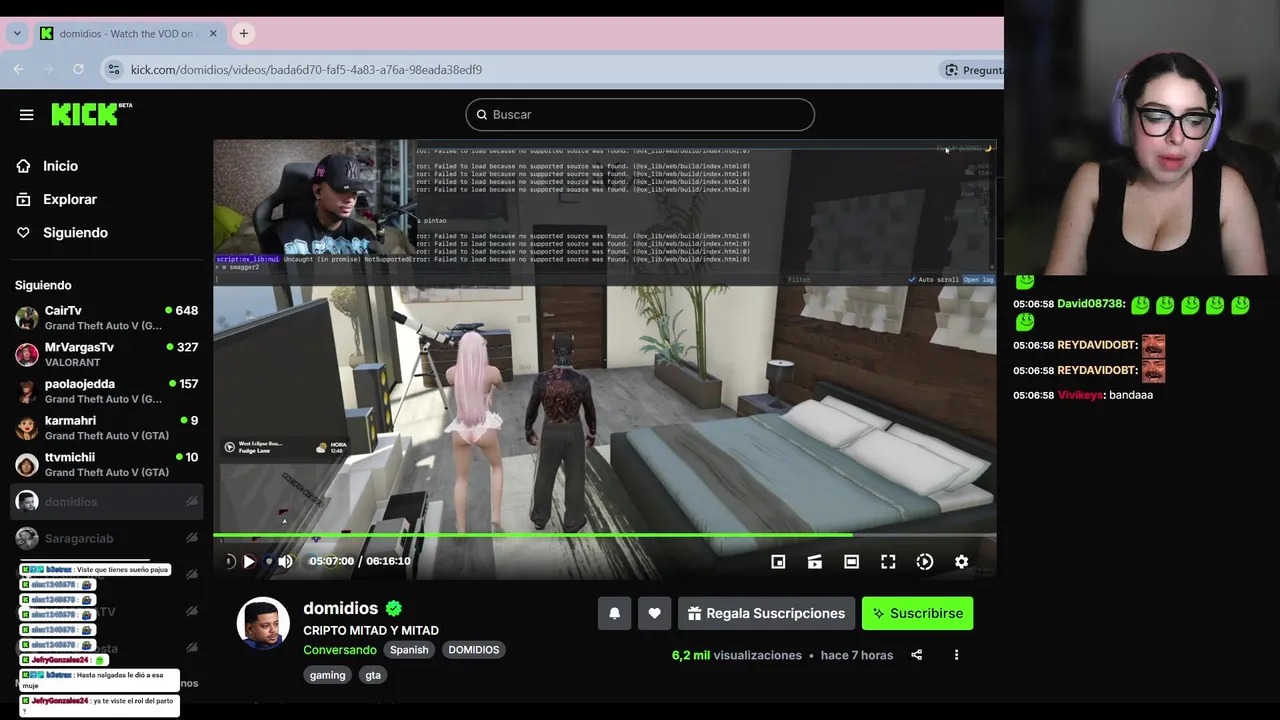This screenshot has height=720, width=1280.
Task: Open the Conversando category link
Action: pyautogui.click(x=340, y=650)
